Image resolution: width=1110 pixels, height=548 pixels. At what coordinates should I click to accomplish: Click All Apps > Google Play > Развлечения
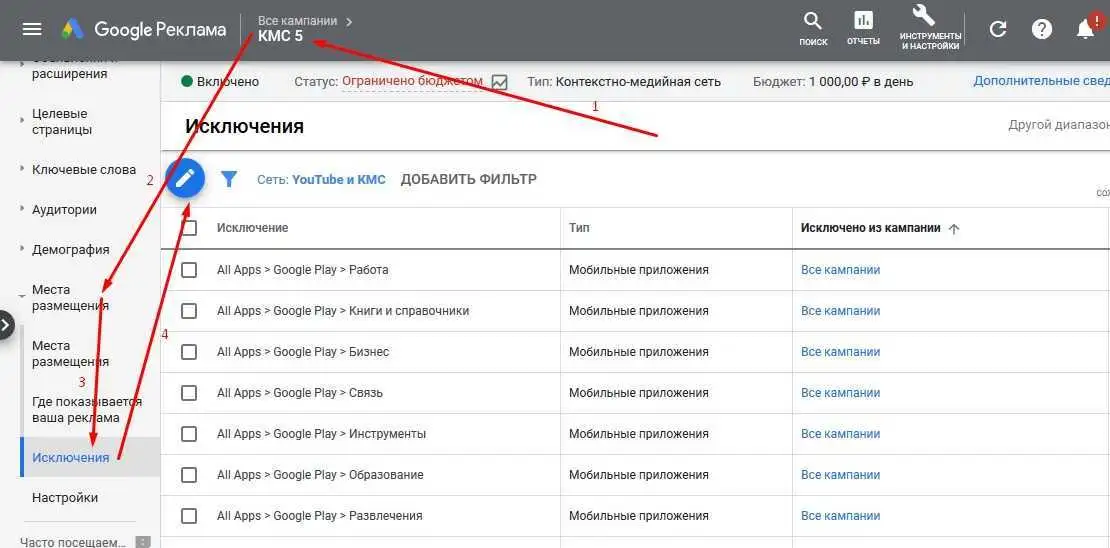(x=319, y=516)
